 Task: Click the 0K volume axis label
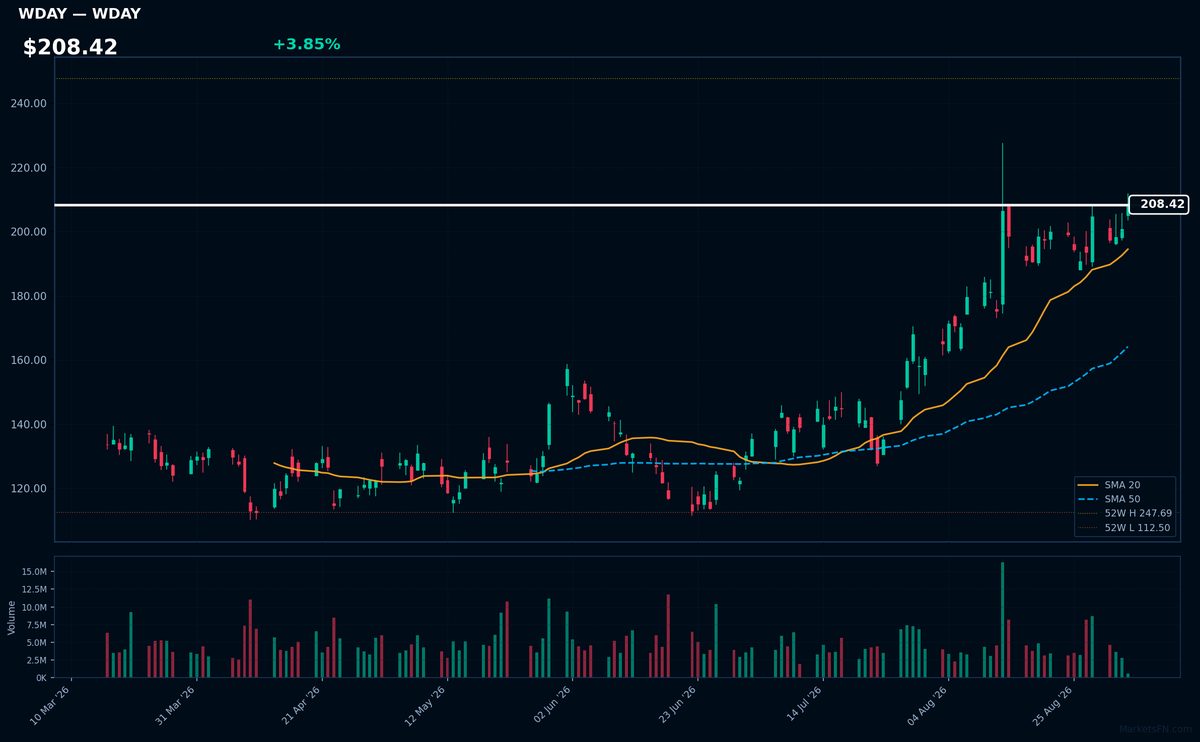click(x=41, y=678)
